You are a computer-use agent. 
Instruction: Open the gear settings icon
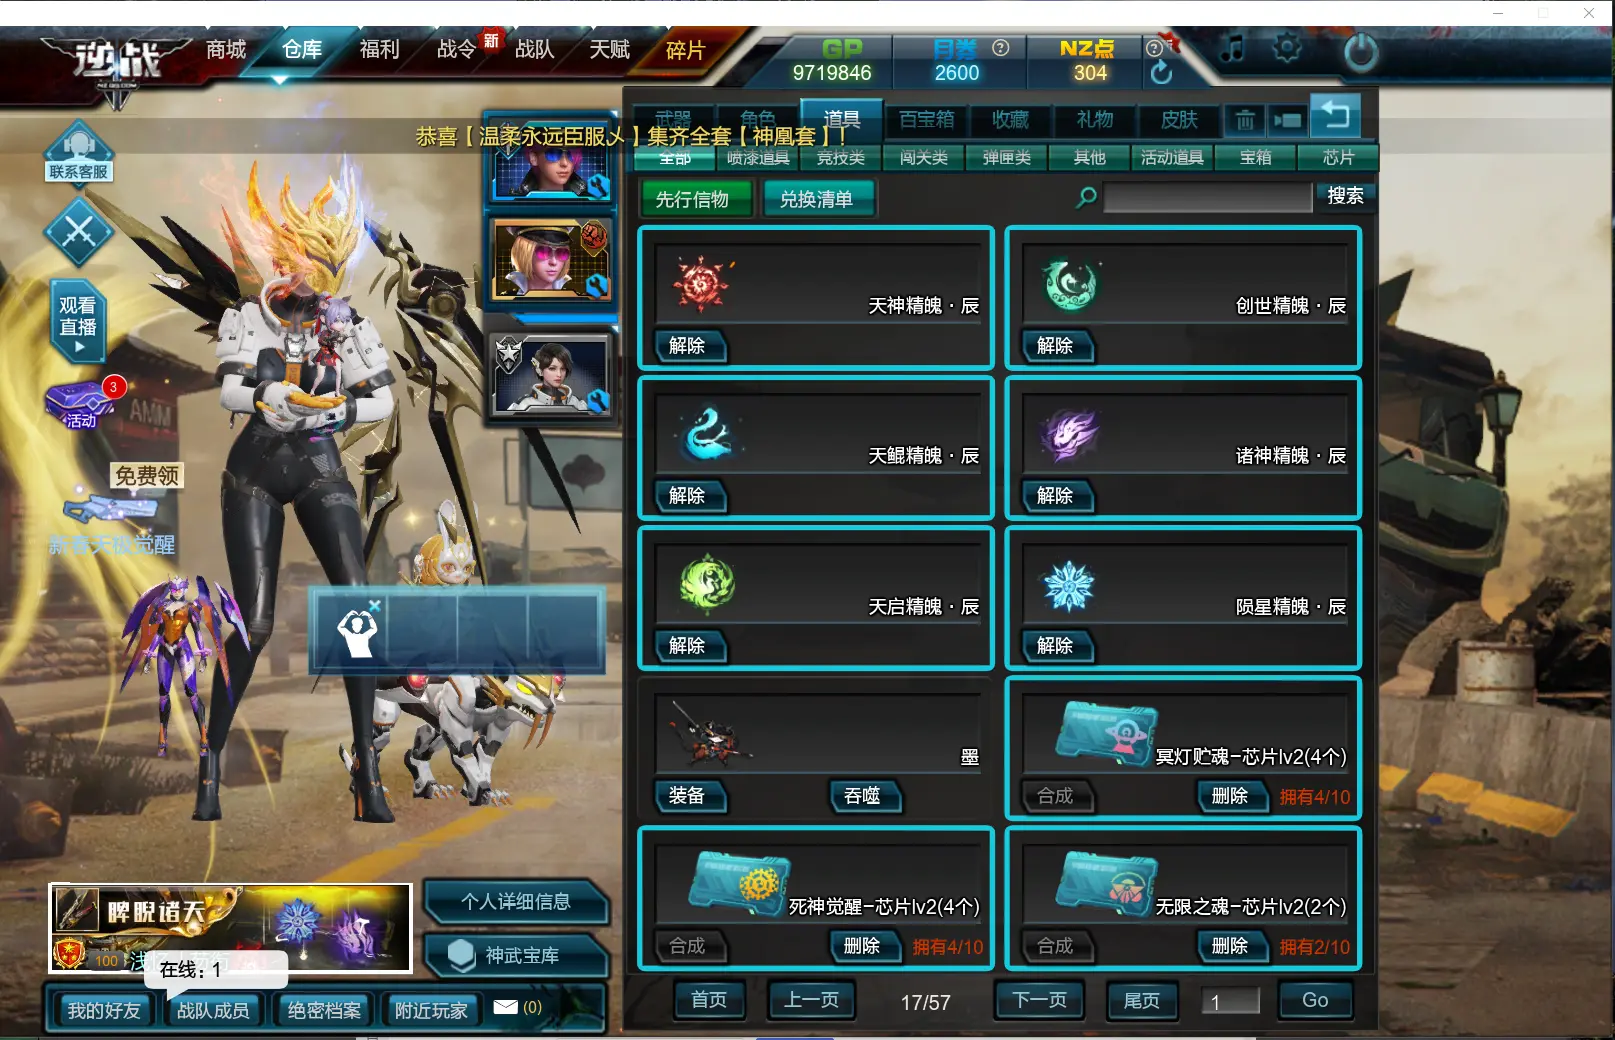pos(1287,48)
